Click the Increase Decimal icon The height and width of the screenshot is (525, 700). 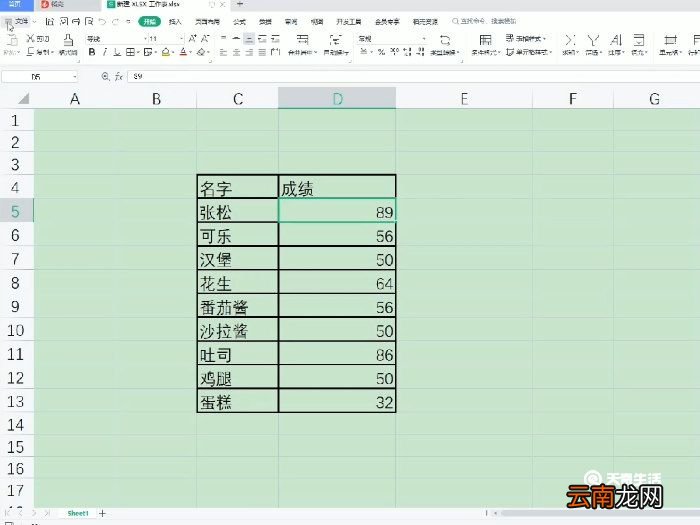point(407,52)
